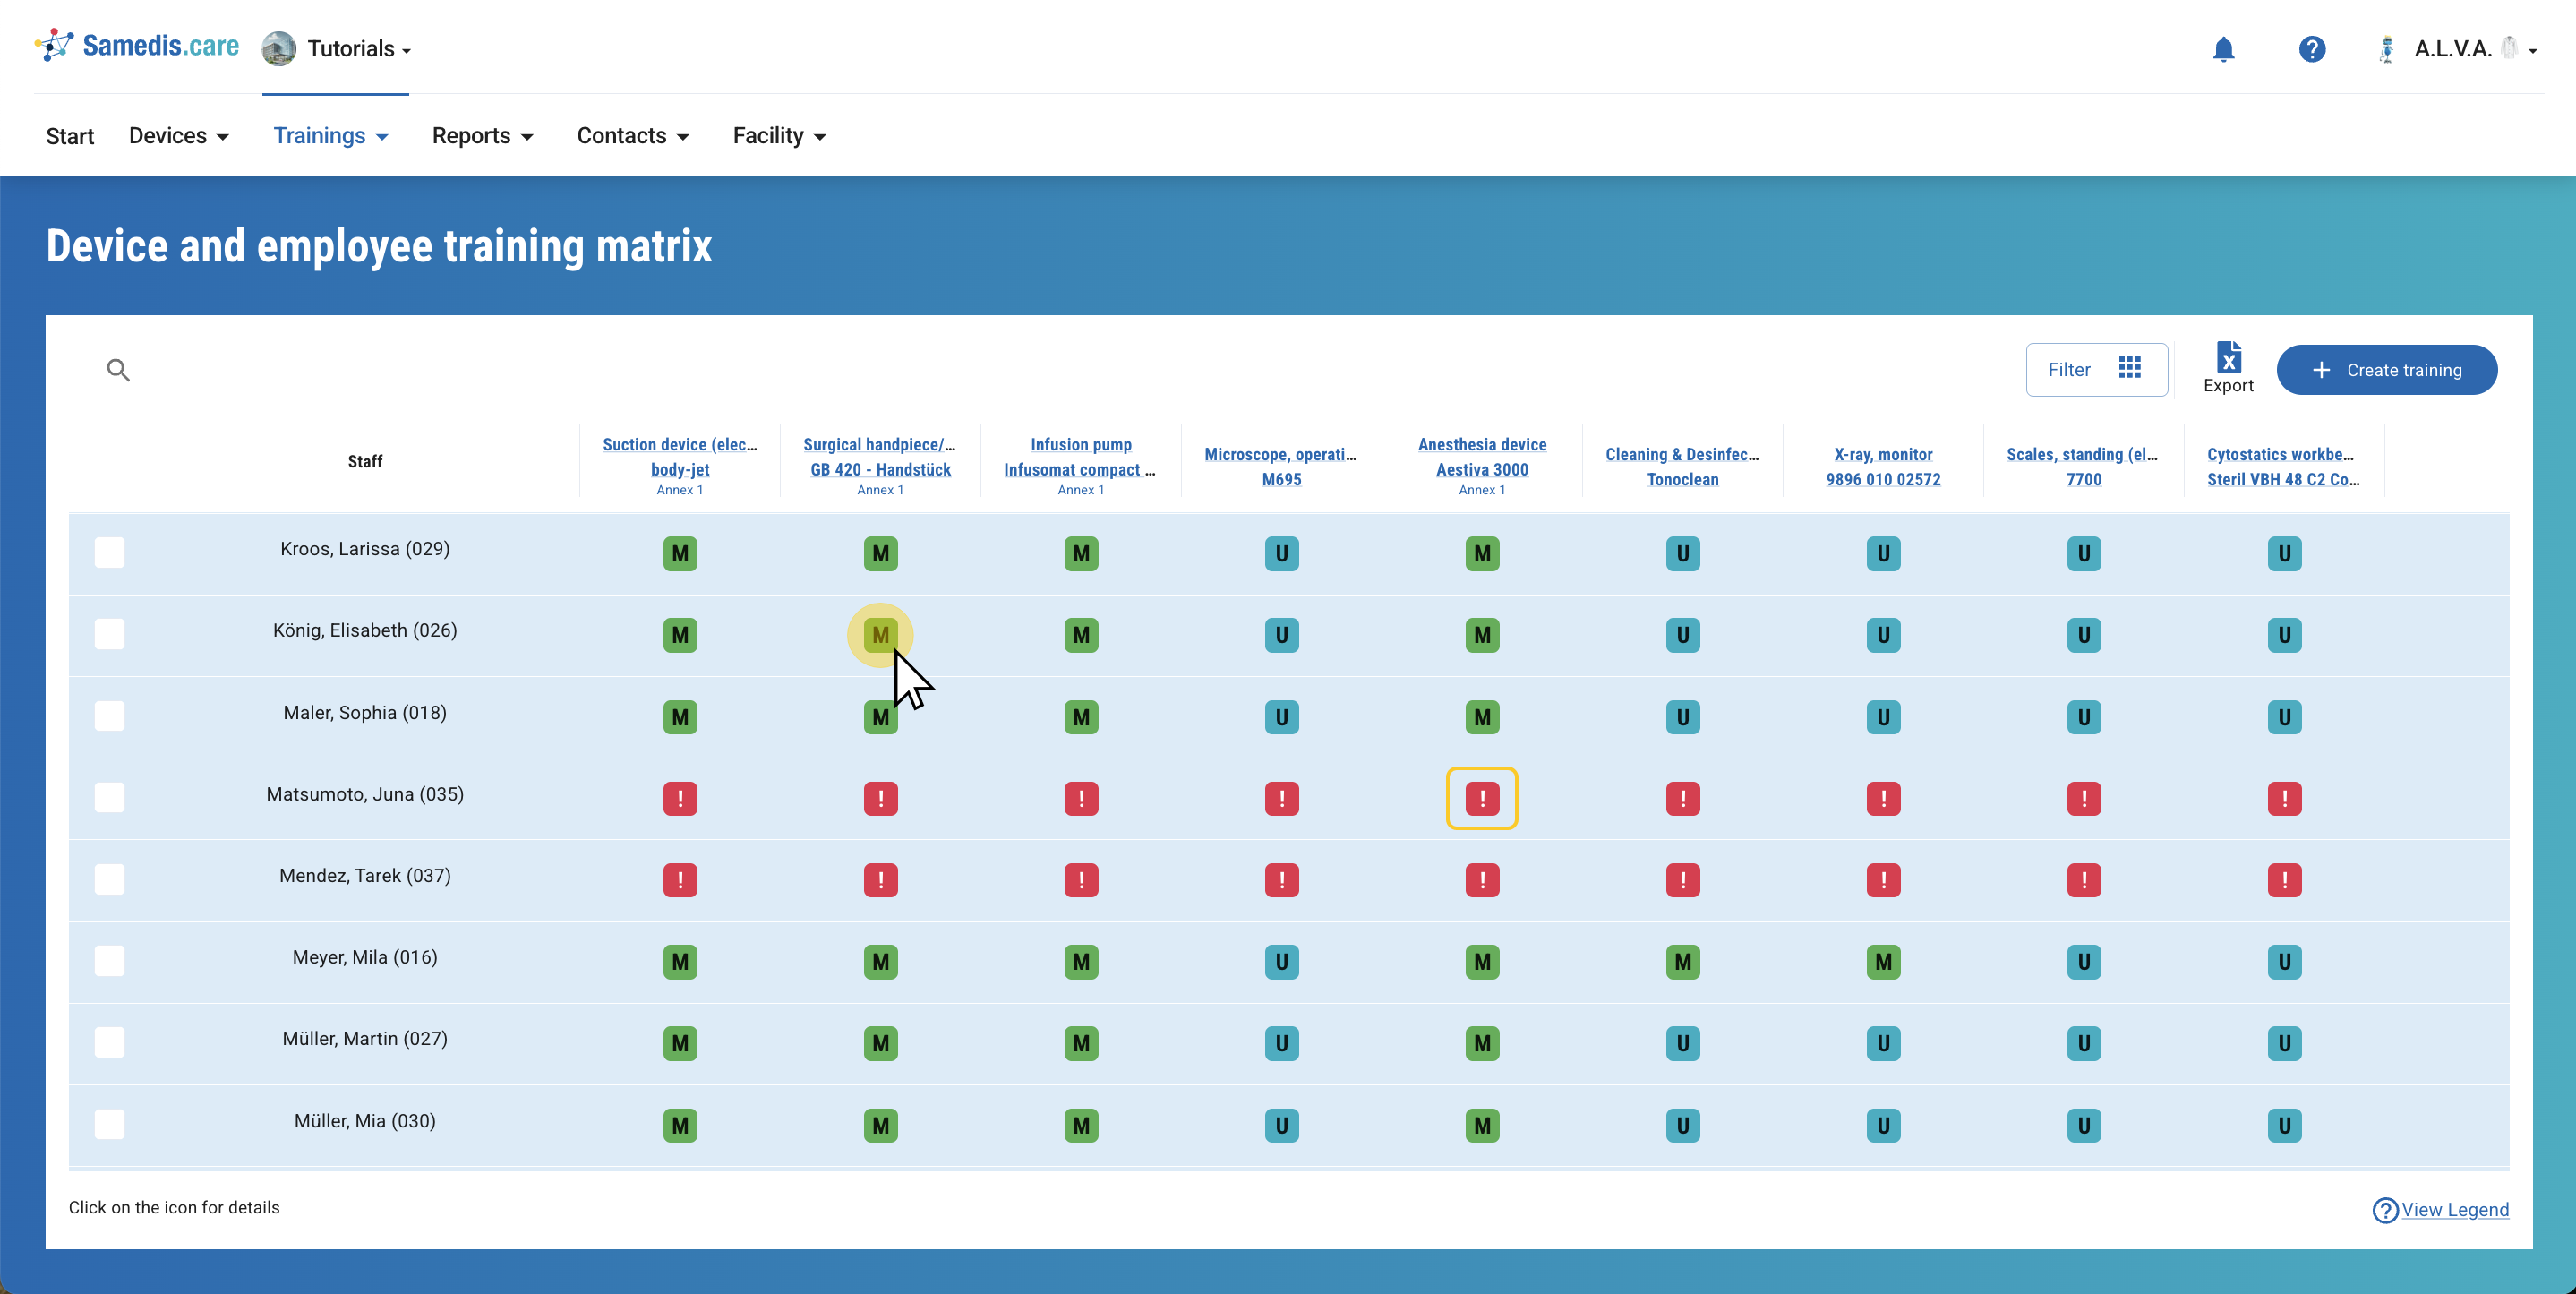Tick the checkbox next to Matsumoto, Juna
Screen dimensions: 2576x1294
[x=110, y=797]
